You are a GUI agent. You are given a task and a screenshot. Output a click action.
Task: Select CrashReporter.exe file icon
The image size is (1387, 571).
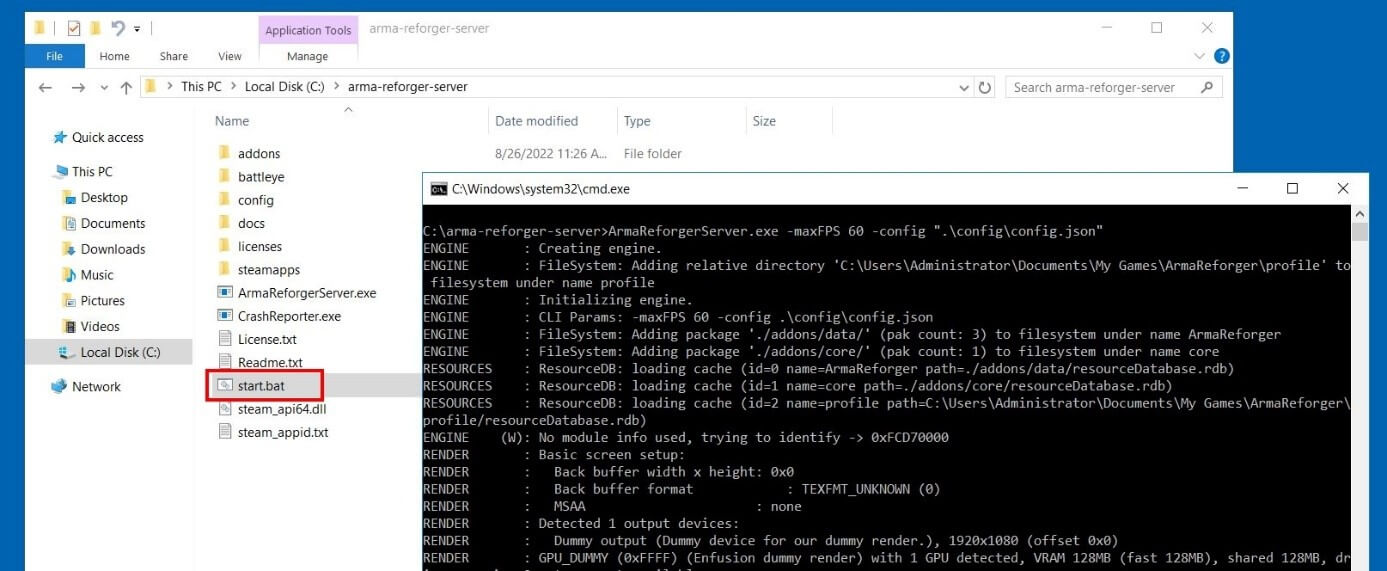(225, 316)
